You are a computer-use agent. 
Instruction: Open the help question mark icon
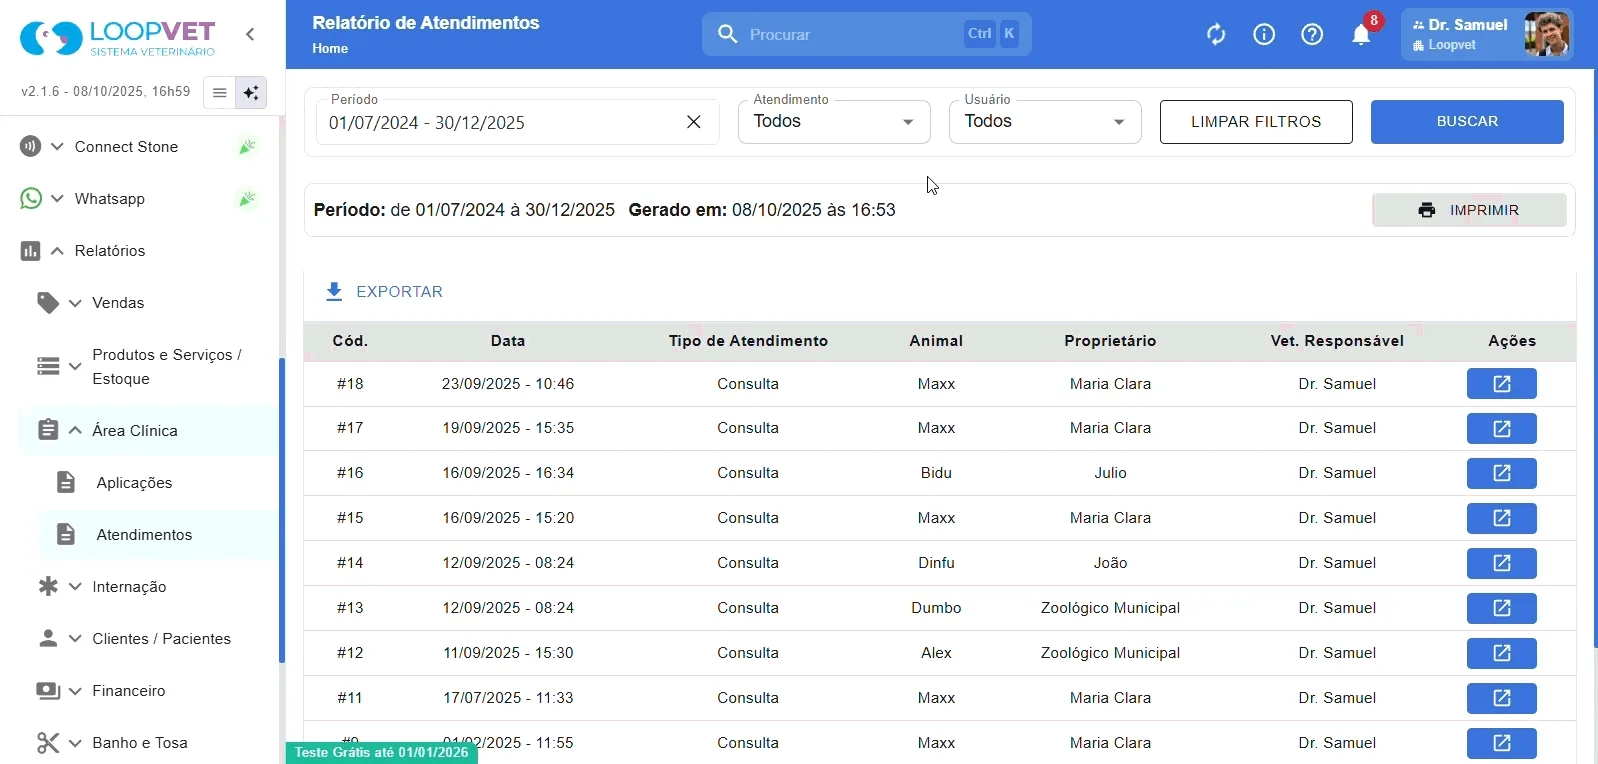pos(1312,35)
